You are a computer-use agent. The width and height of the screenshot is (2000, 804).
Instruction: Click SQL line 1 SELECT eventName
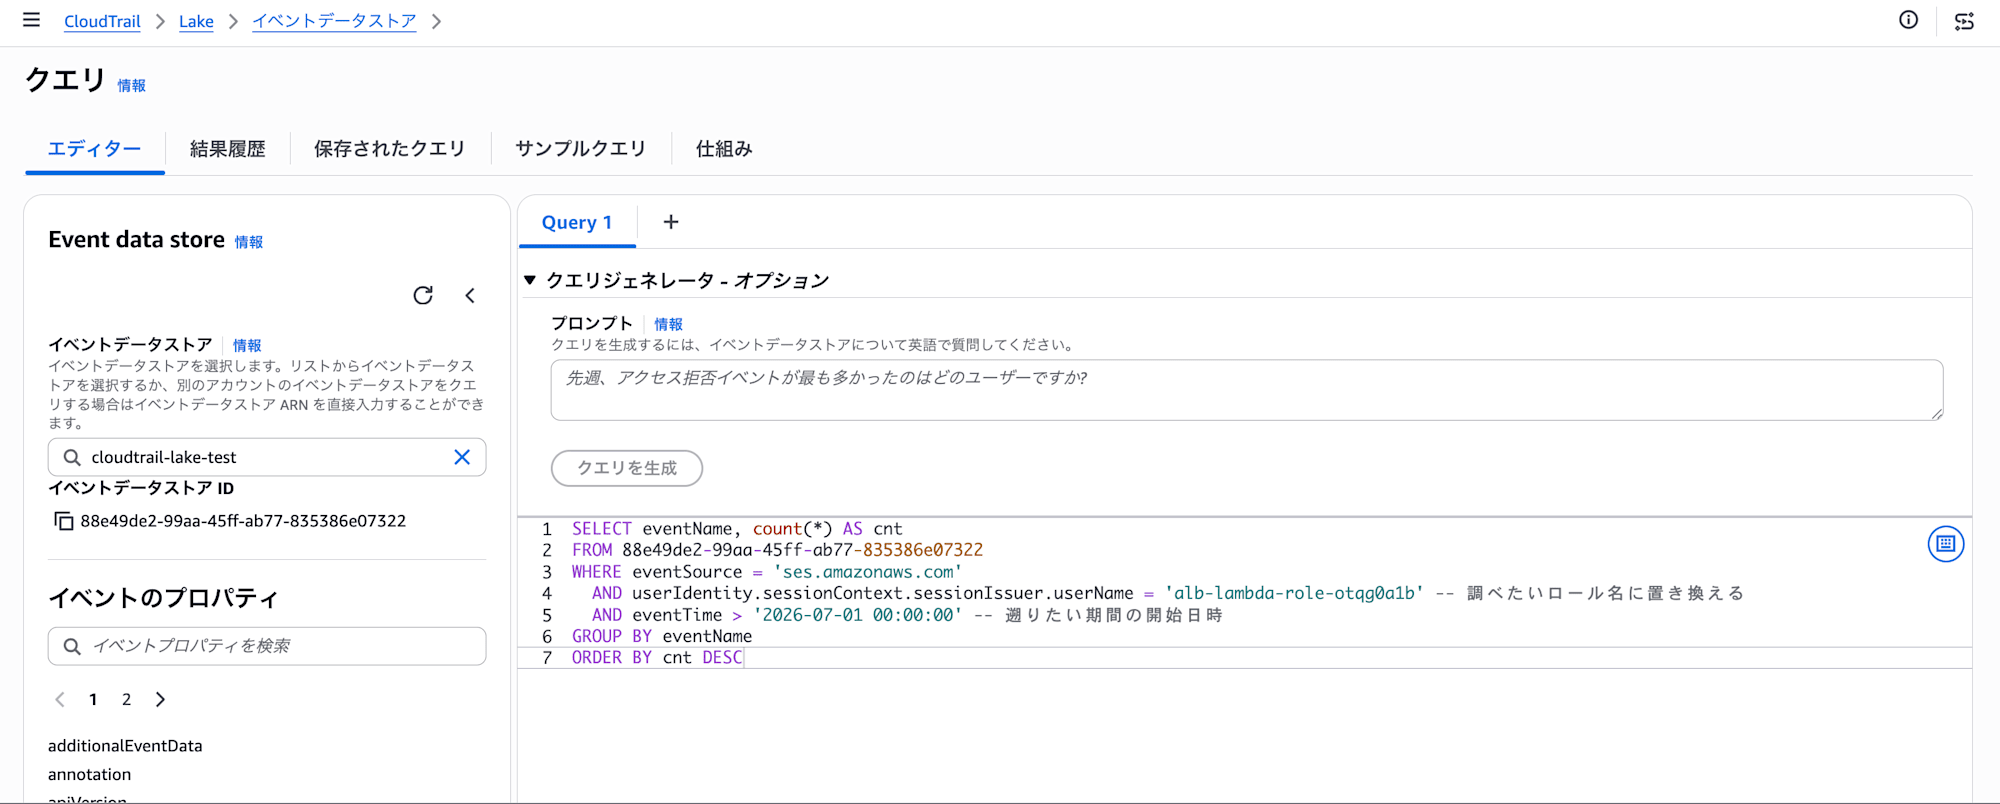coord(737,529)
